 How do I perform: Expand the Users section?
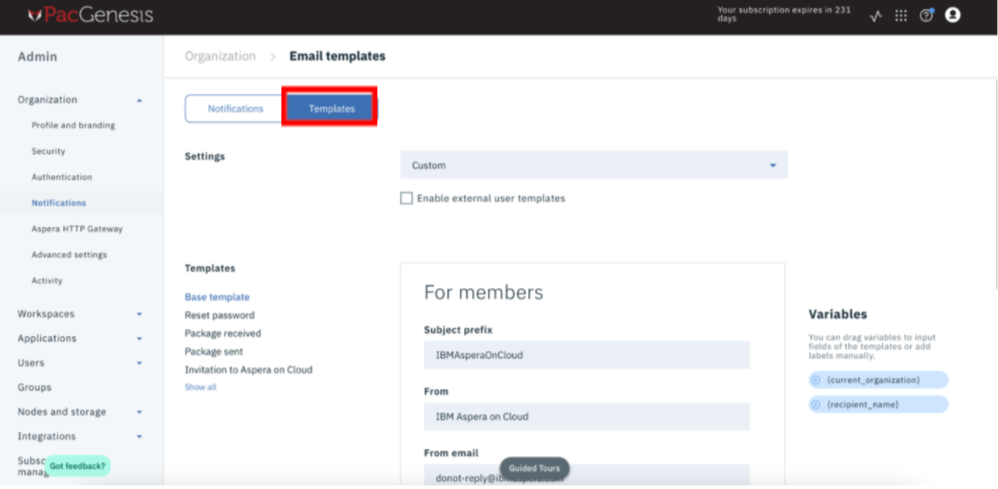pyautogui.click(x=139, y=364)
